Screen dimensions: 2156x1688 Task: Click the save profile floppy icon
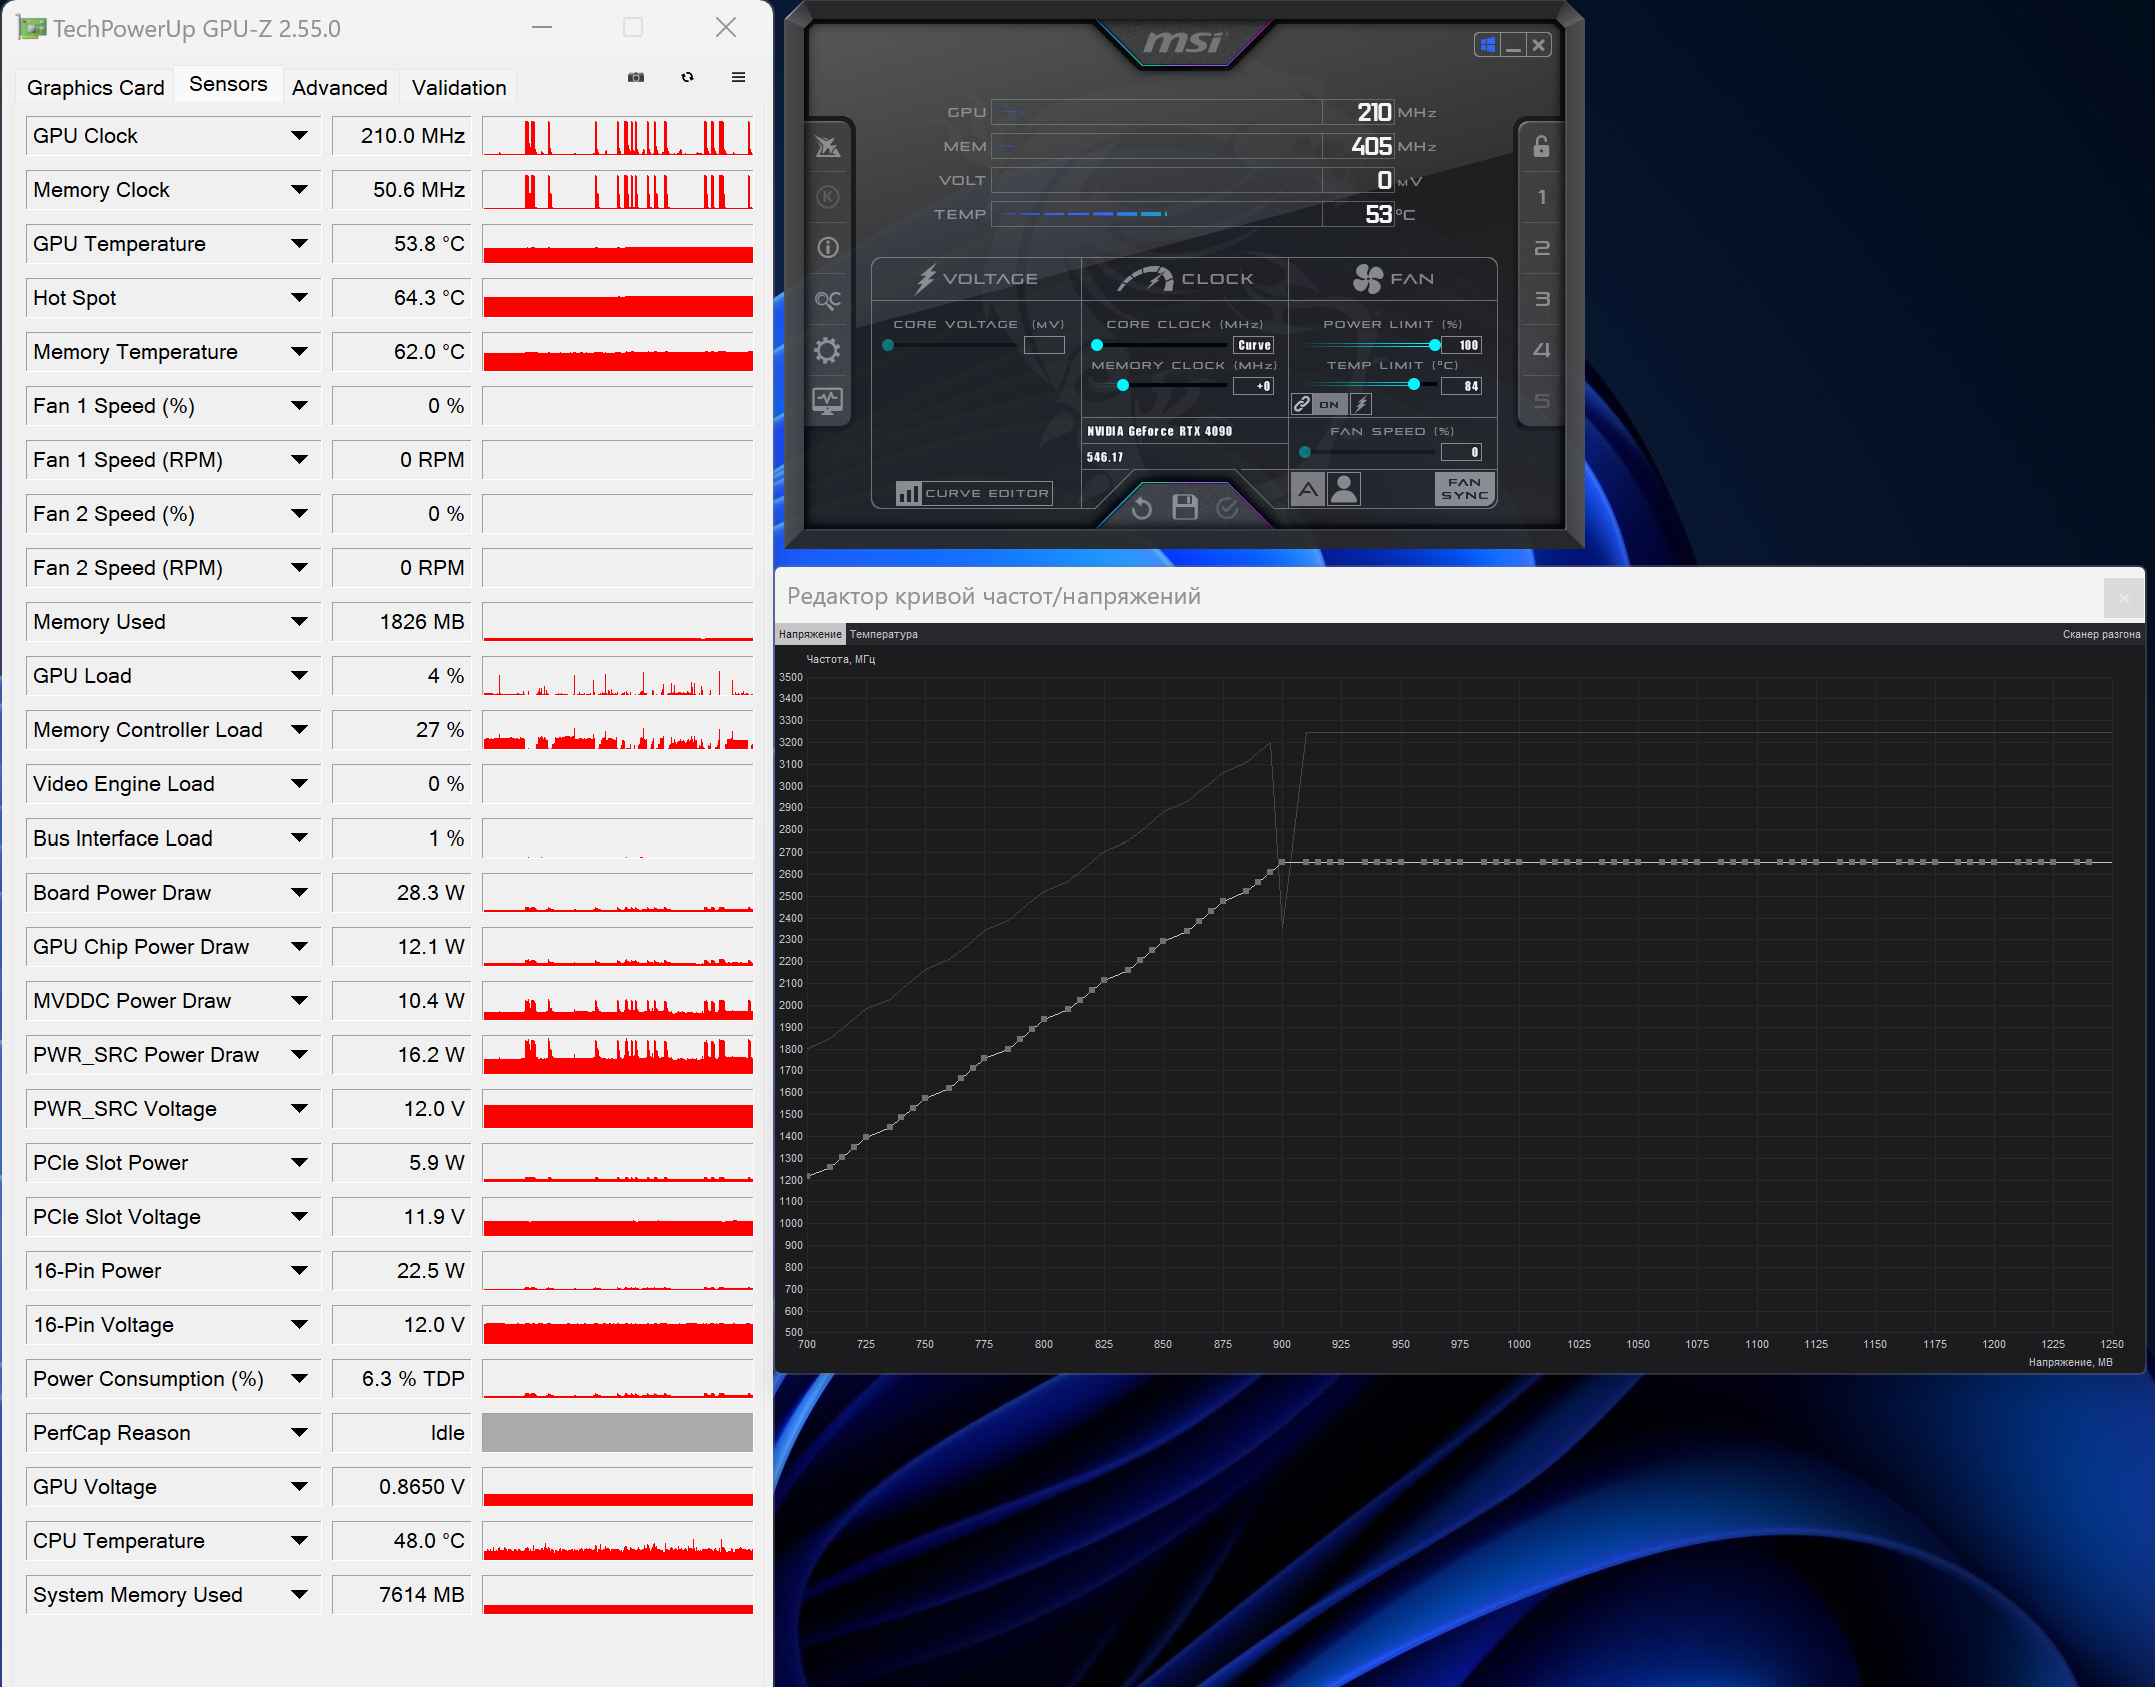click(1185, 508)
